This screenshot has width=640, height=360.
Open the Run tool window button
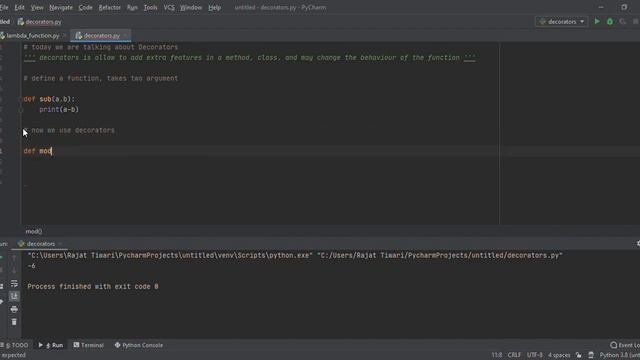tap(51, 345)
